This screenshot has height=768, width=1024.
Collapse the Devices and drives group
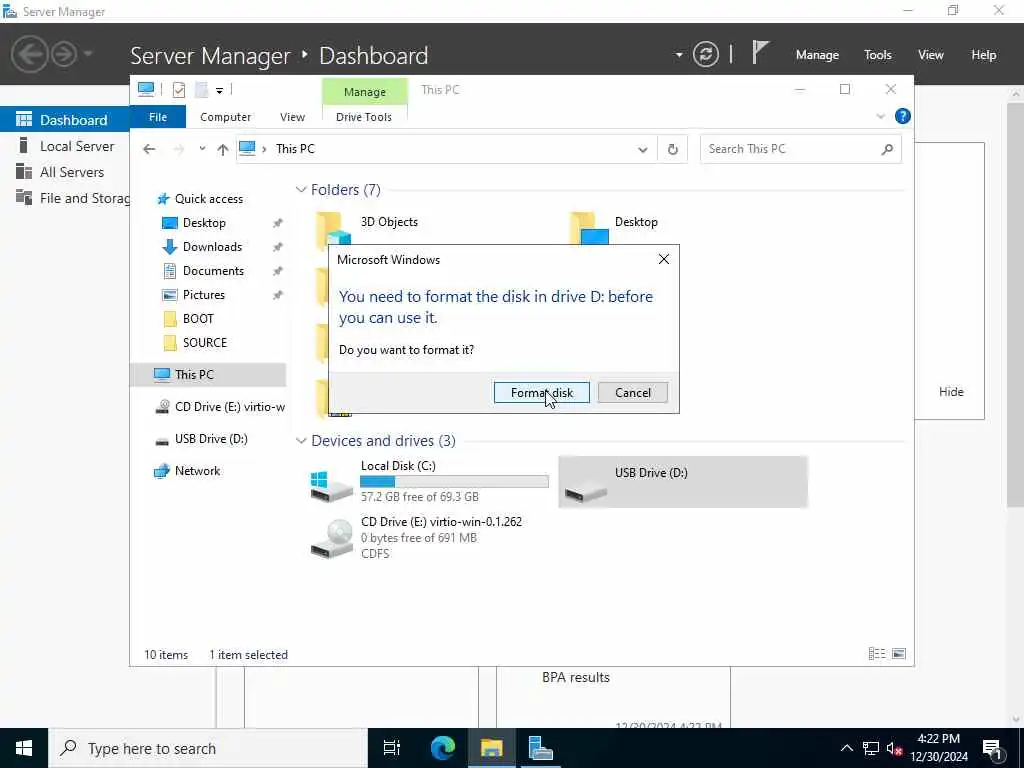coord(301,441)
